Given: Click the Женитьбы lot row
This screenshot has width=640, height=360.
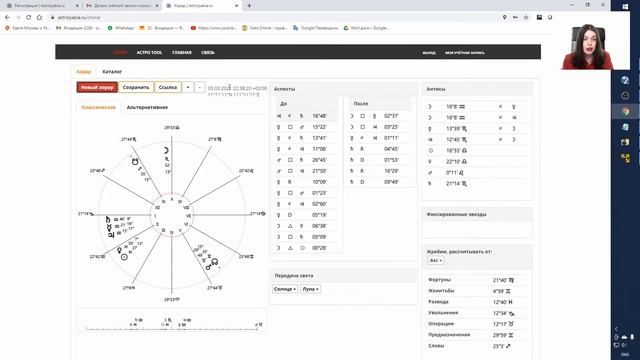Looking at the screenshot, I should [477, 291].
